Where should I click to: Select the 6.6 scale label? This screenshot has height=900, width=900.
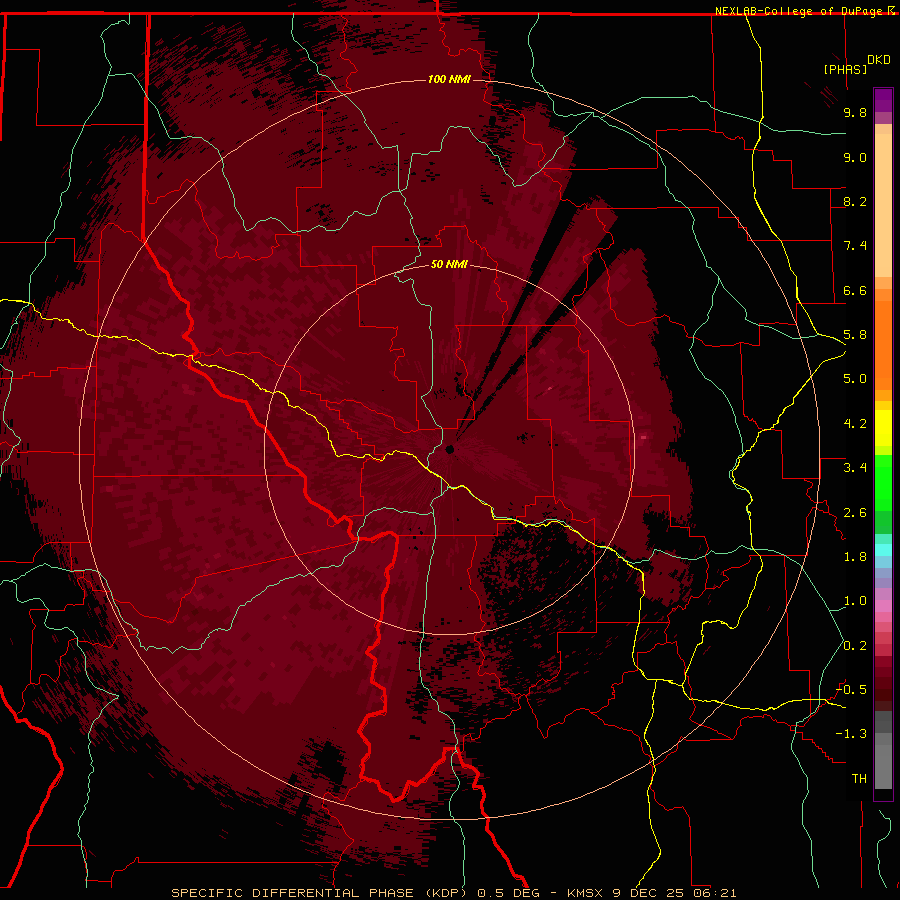855,290
